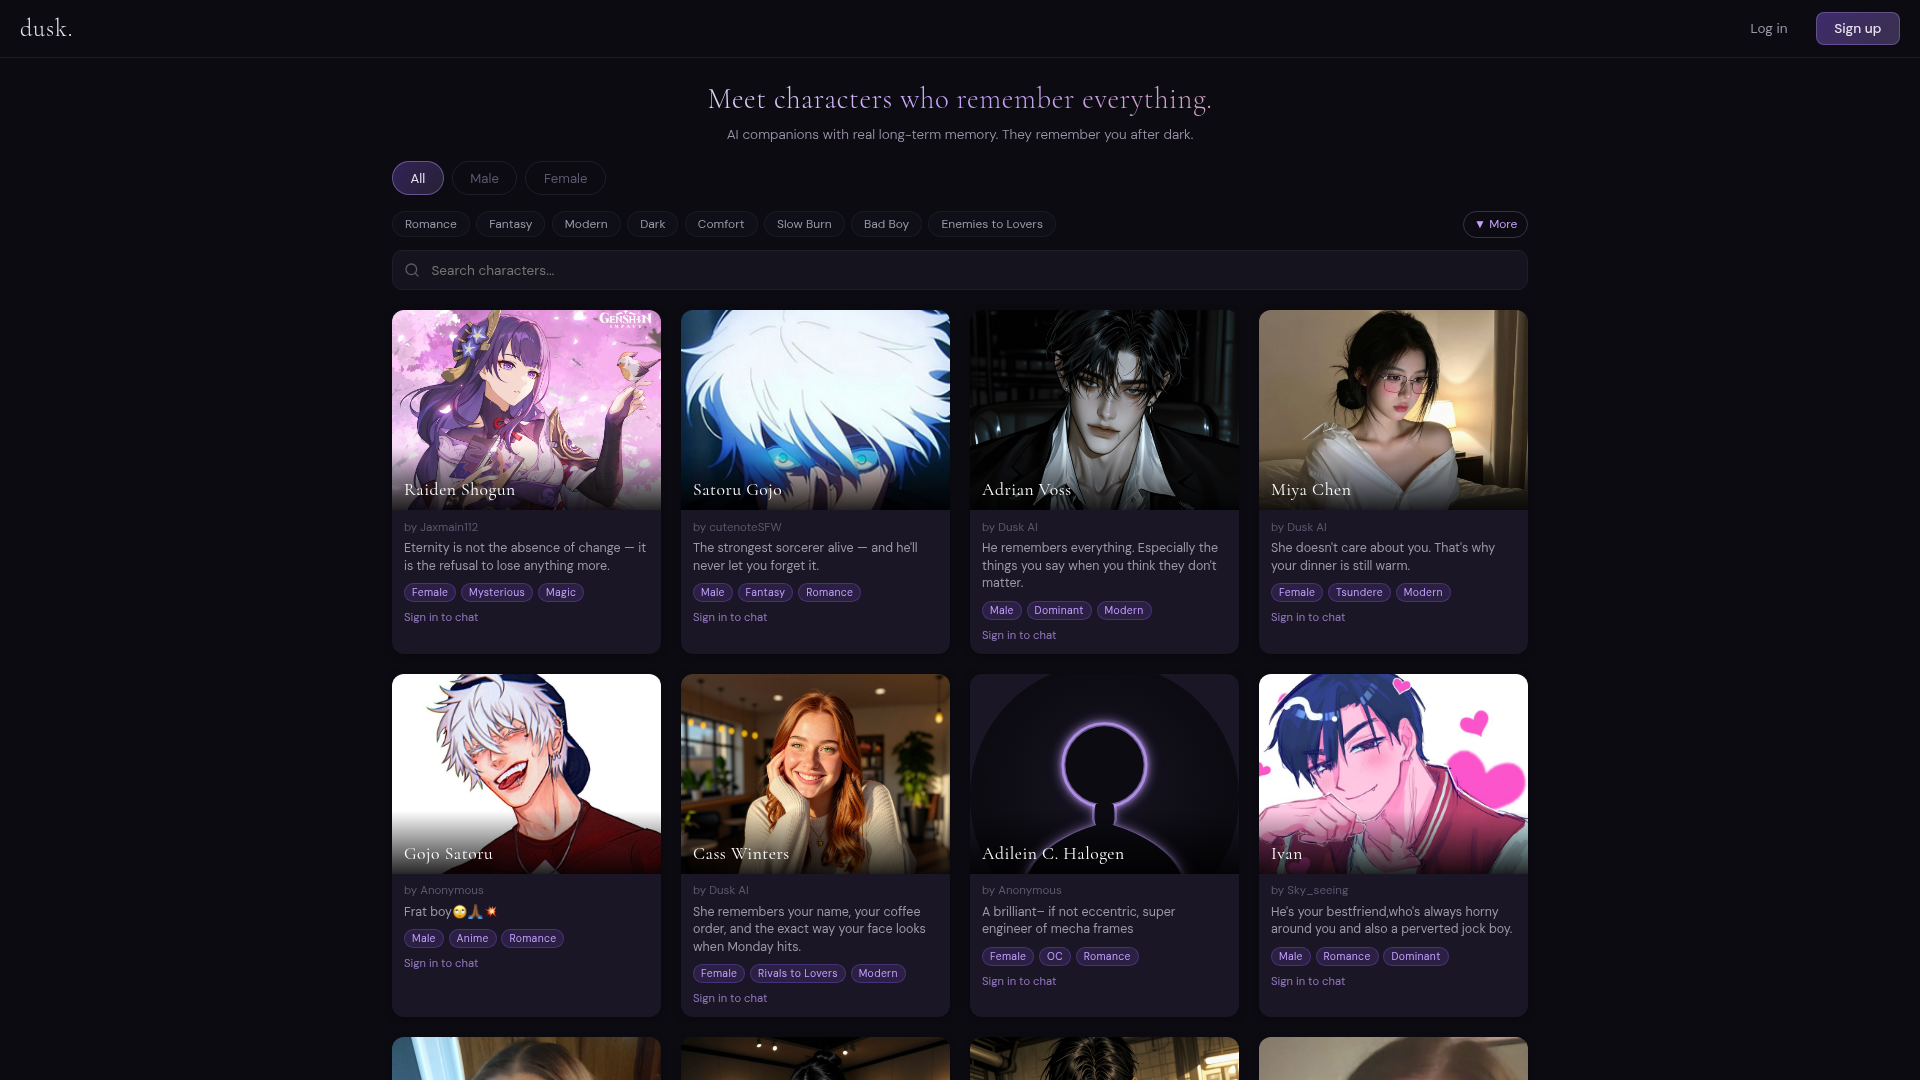Click the Mysterious tag on Raiden Shogun
The height and width of the screenshot is (1080, 1920).
pos(497,592)
